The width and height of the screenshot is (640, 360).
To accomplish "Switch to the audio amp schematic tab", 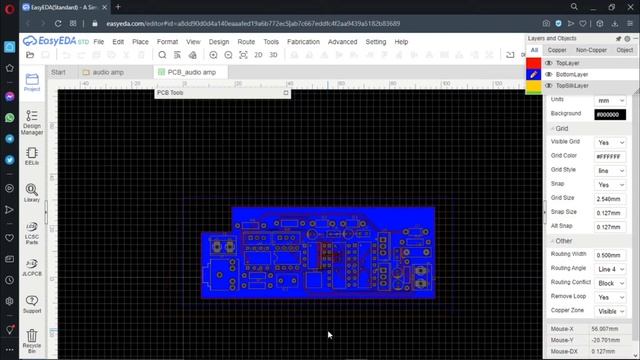I will (x=103, y=72).
